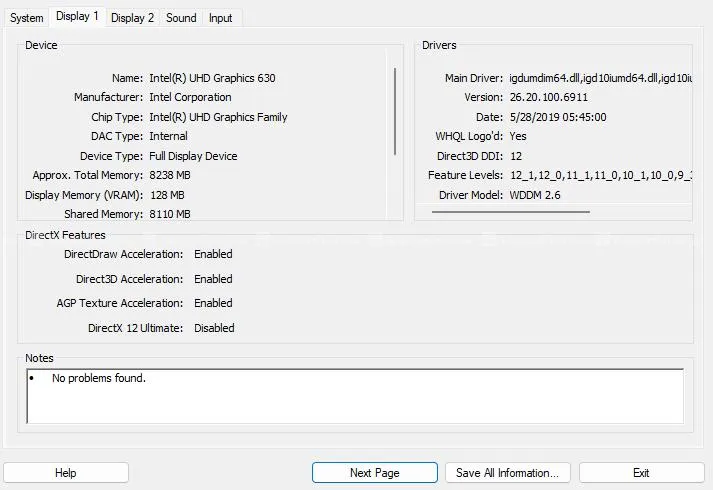The width and height of the screenshot is (713, 490).
Task: Click the WDDM 2.6 driver model value
Action: tap(535, 195)
